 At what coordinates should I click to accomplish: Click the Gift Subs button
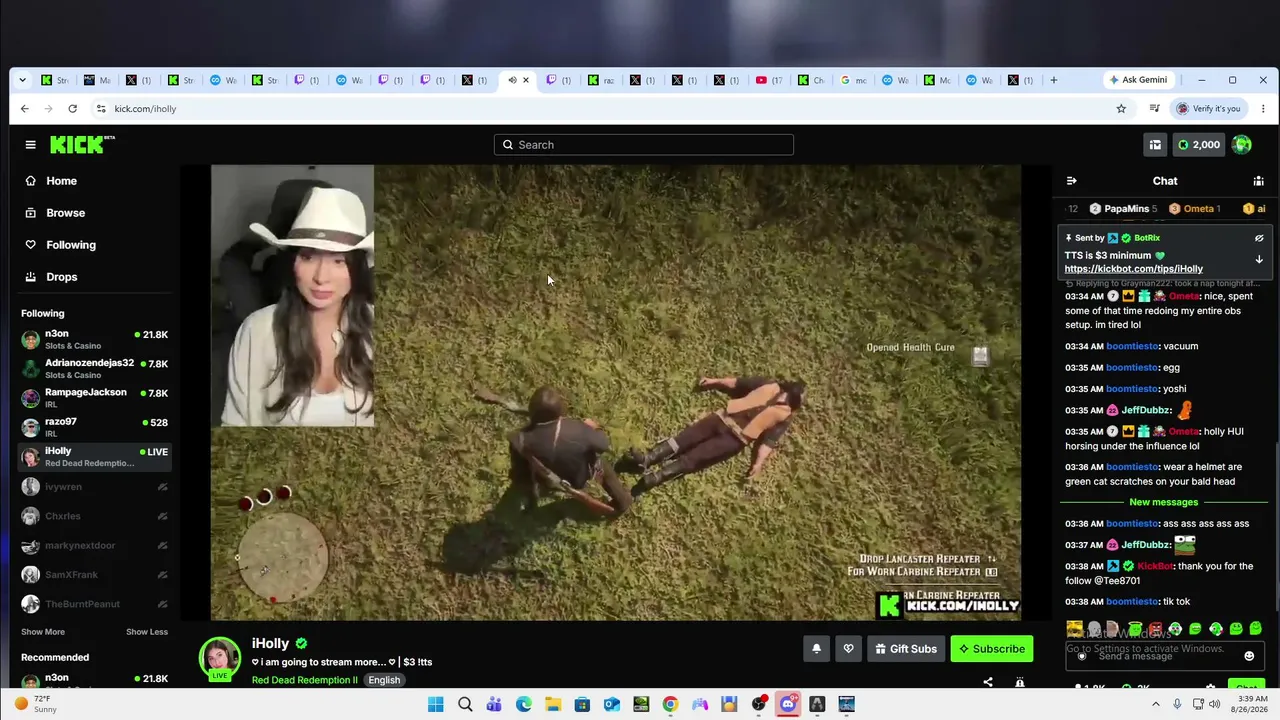[906, 649]
